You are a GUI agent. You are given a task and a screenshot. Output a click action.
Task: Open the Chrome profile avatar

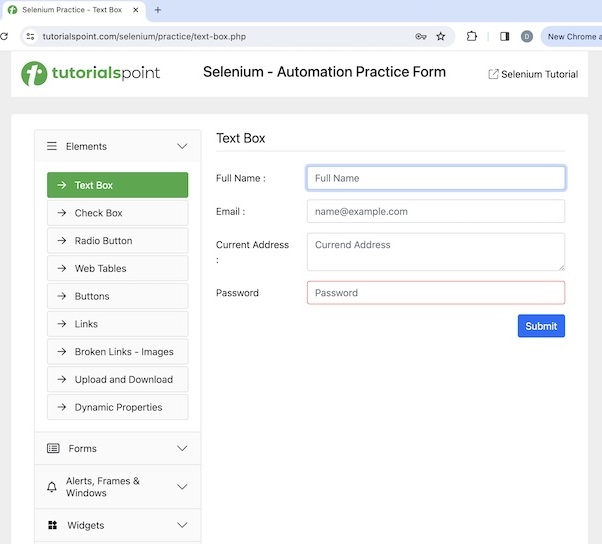(527, 36)
